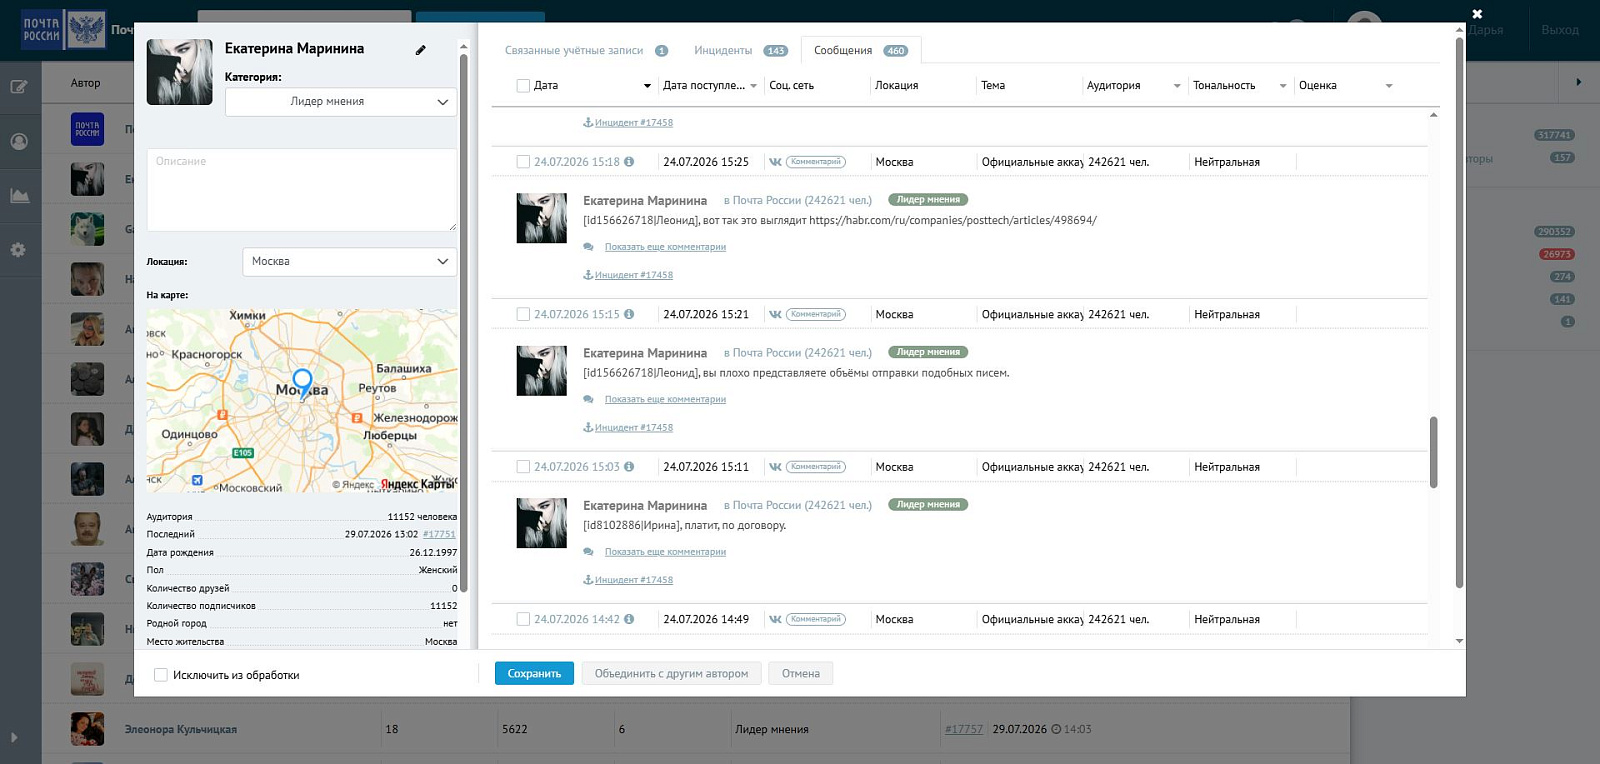Screen dimensions: 1600x764
Task: Select the Сообщения tab
Action: point(861,50)
